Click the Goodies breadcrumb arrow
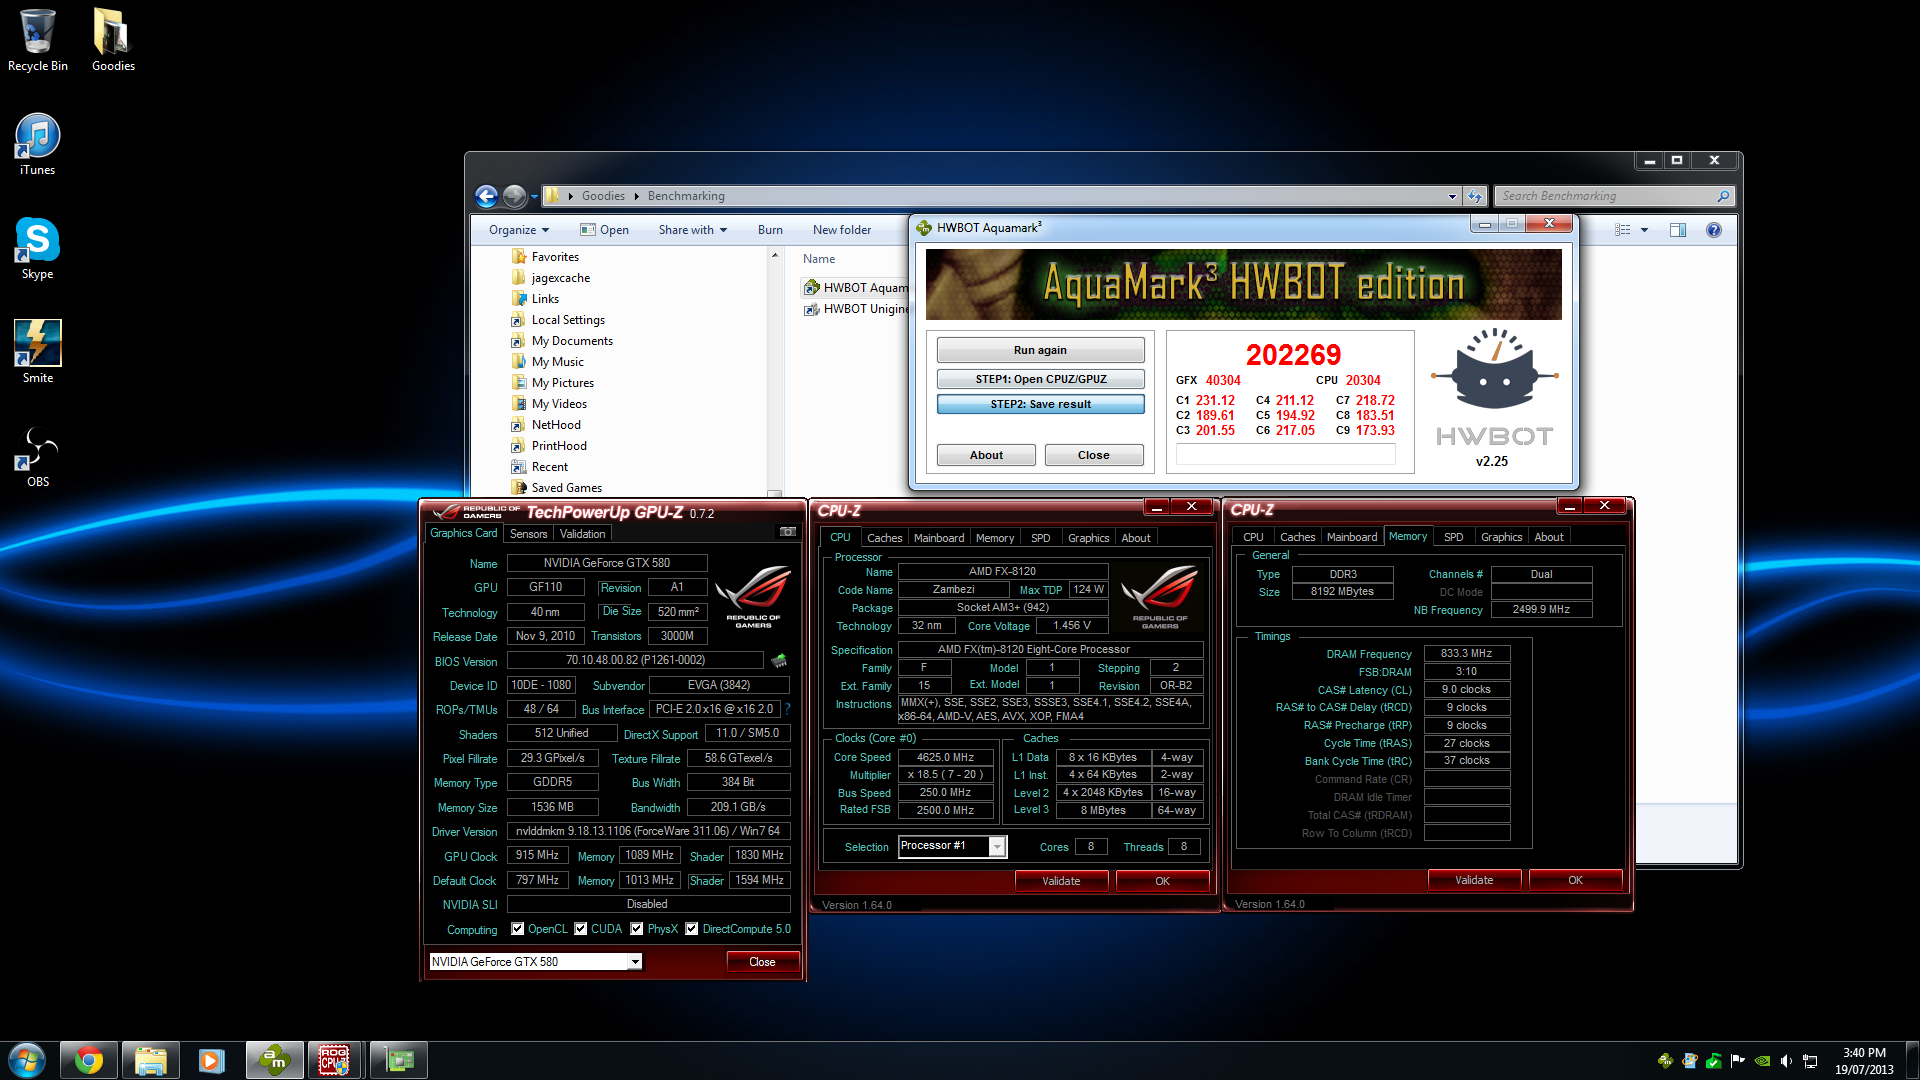This screenshot has height=1080, width=1920. click(636, 196)
